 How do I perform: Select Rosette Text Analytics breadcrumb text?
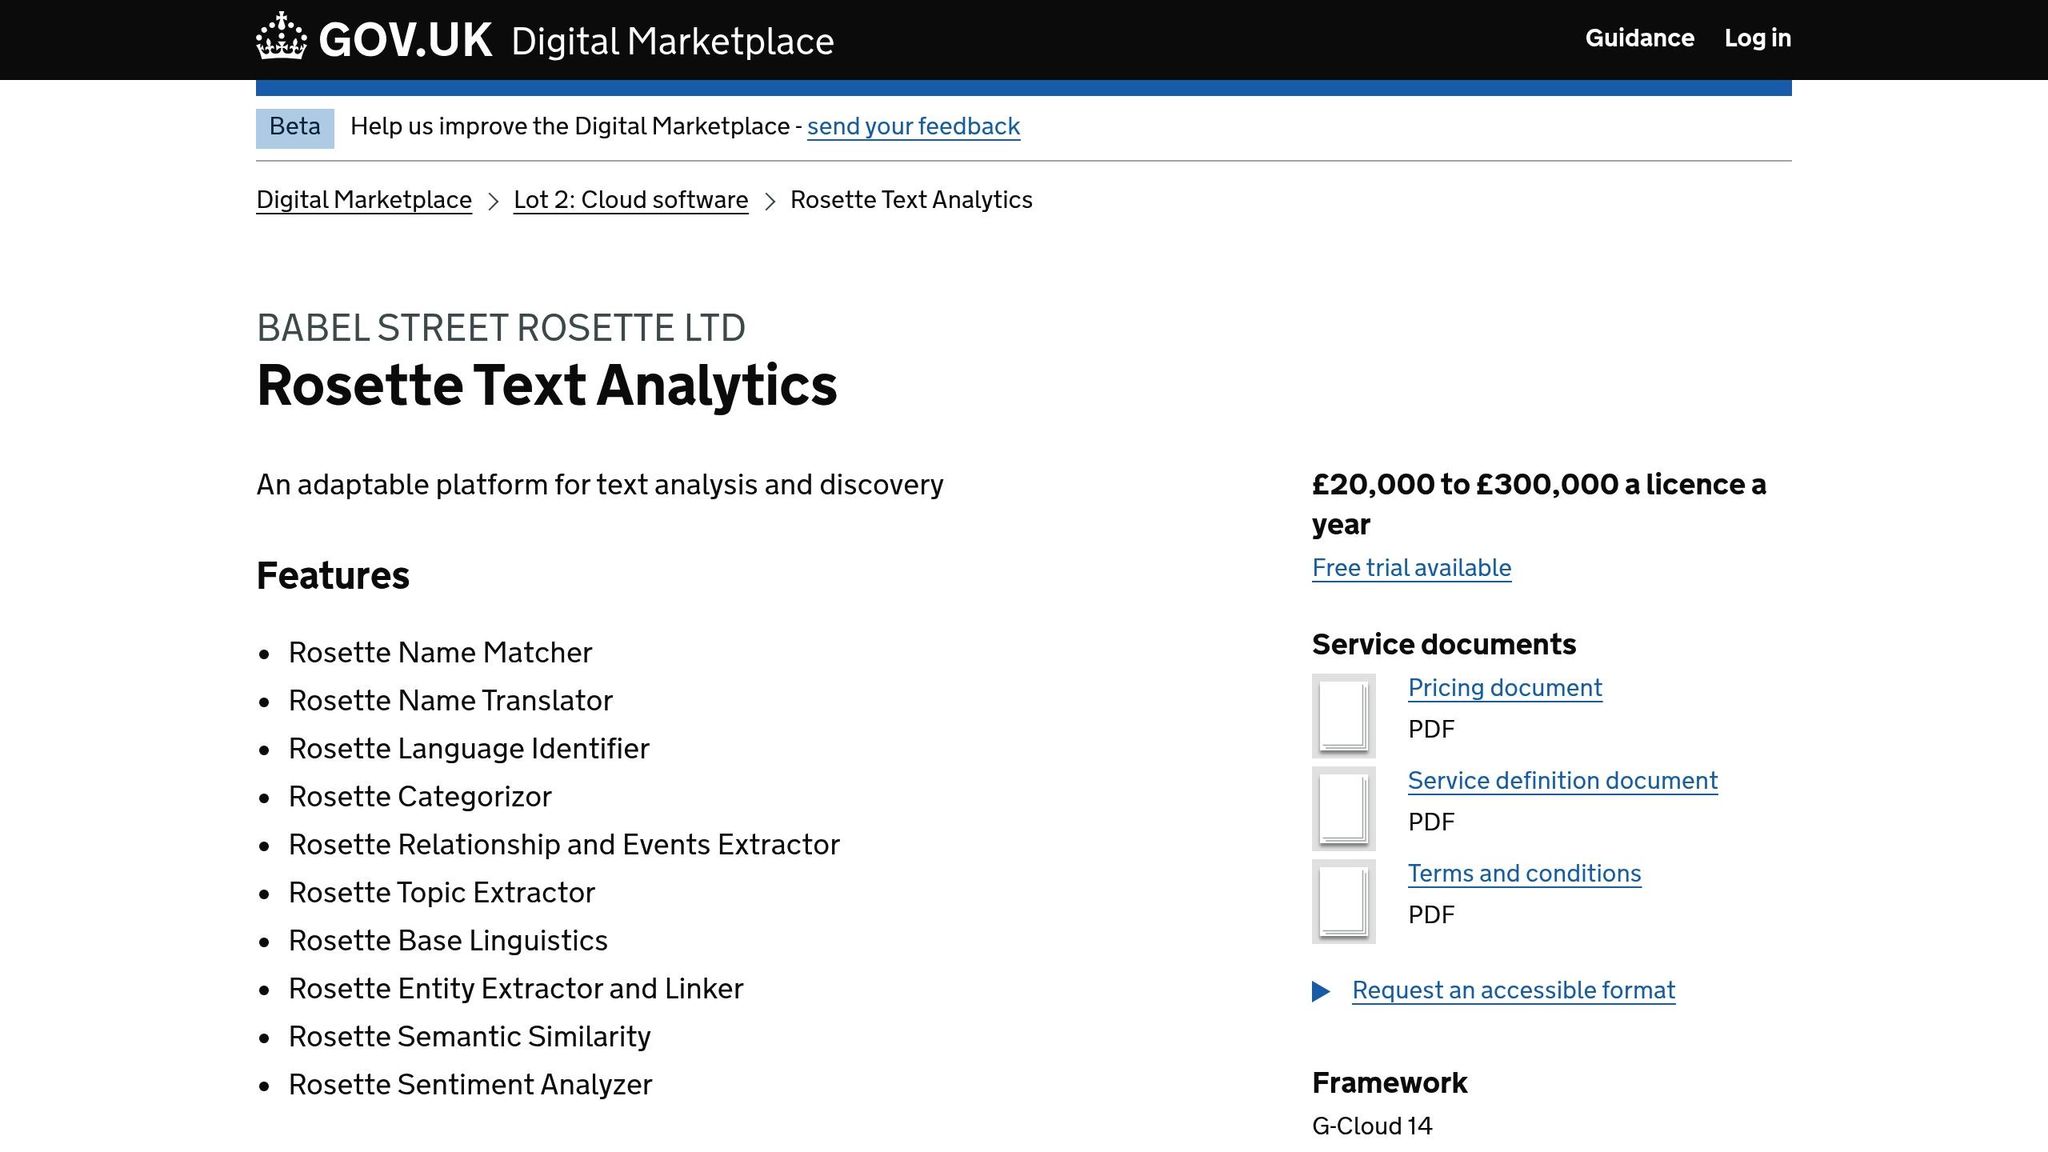[x=911, y=200]
